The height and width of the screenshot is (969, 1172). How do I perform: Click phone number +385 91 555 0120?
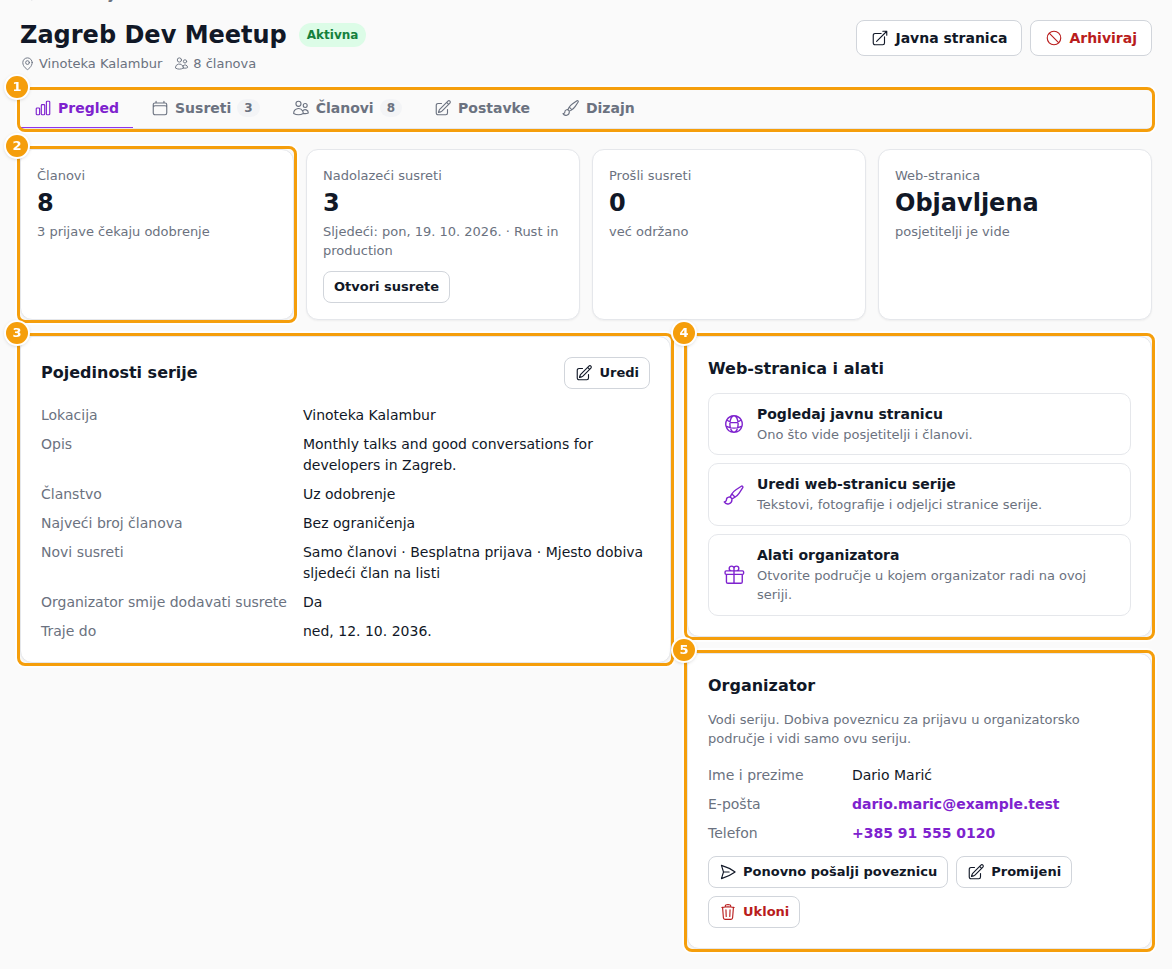tap(923, 833)
